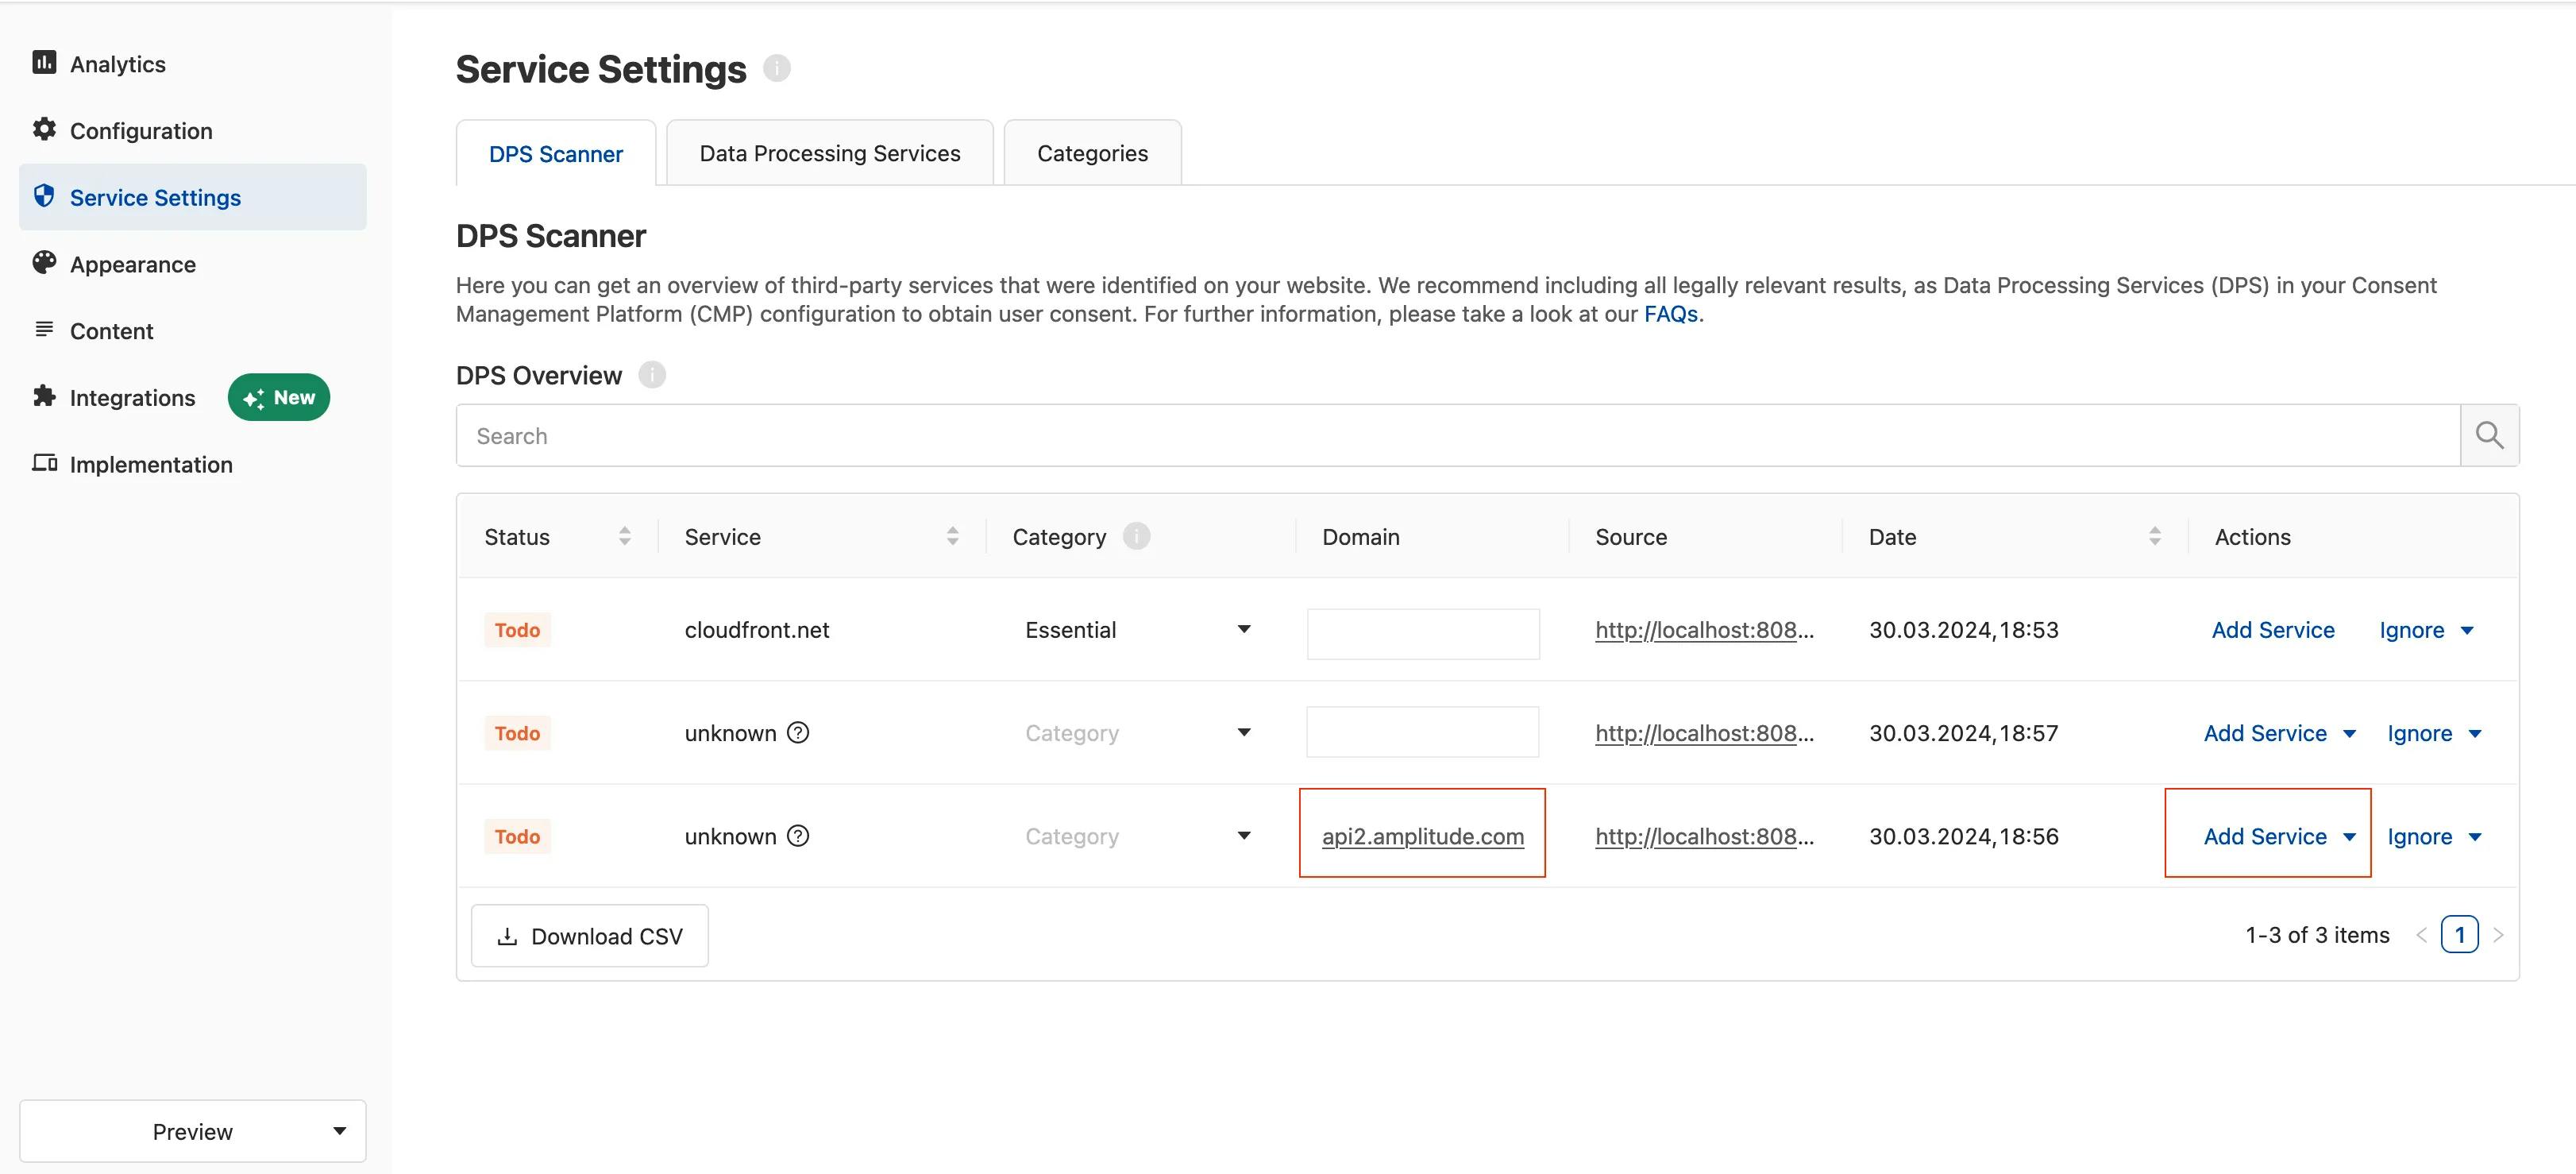Click the Download CSV button
Viewport: 2576px width, 1174px height.
coord(590,936)
